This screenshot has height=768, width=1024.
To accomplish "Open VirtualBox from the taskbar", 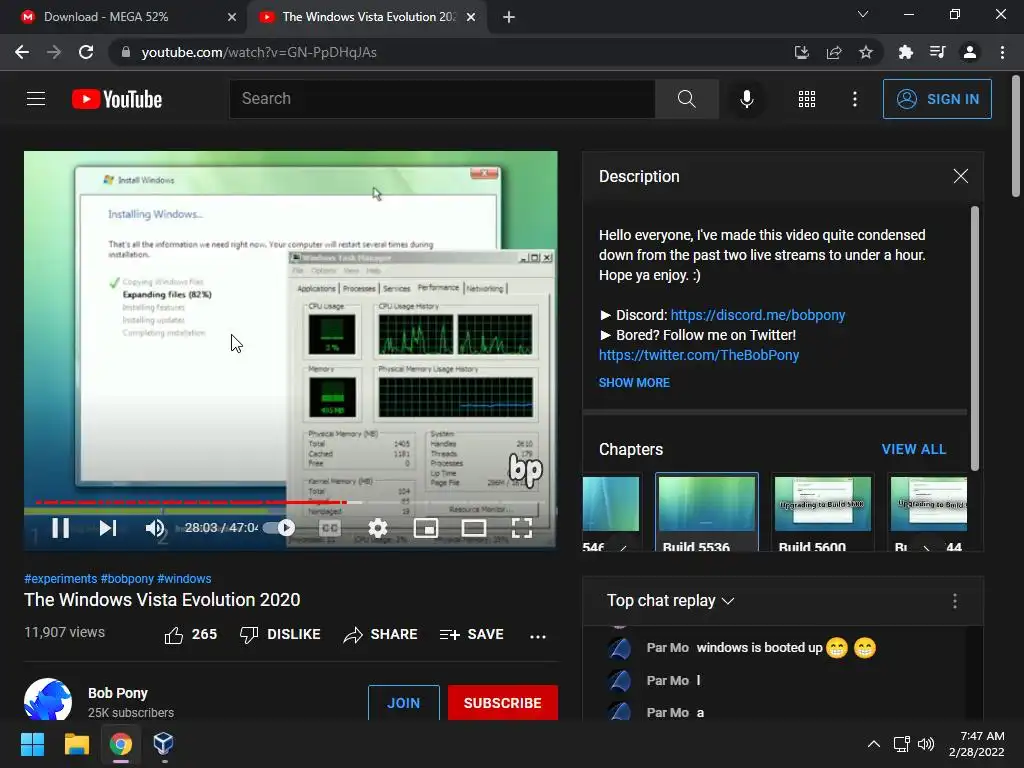I will point(163,744).
